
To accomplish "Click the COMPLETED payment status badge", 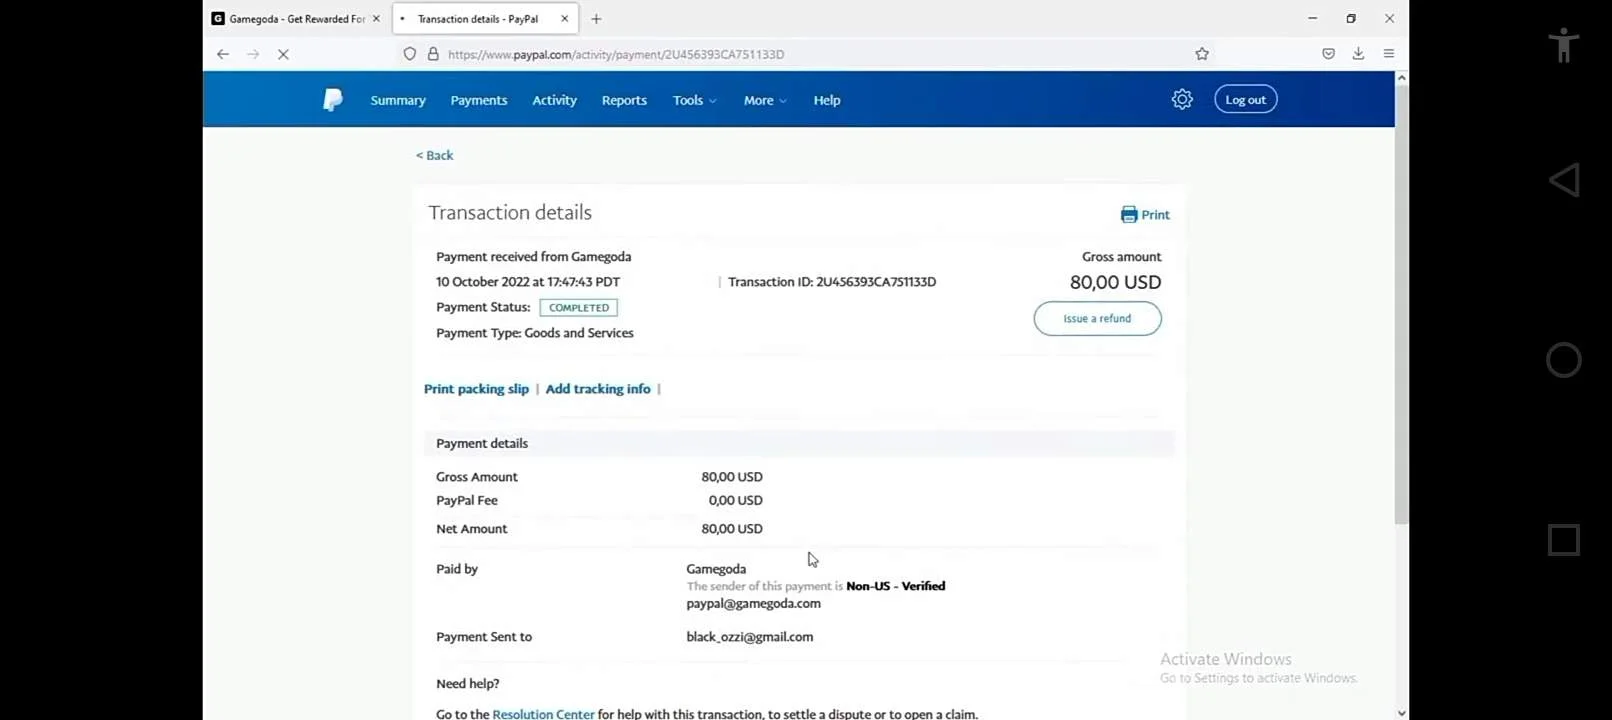I will tap(578, 308).
